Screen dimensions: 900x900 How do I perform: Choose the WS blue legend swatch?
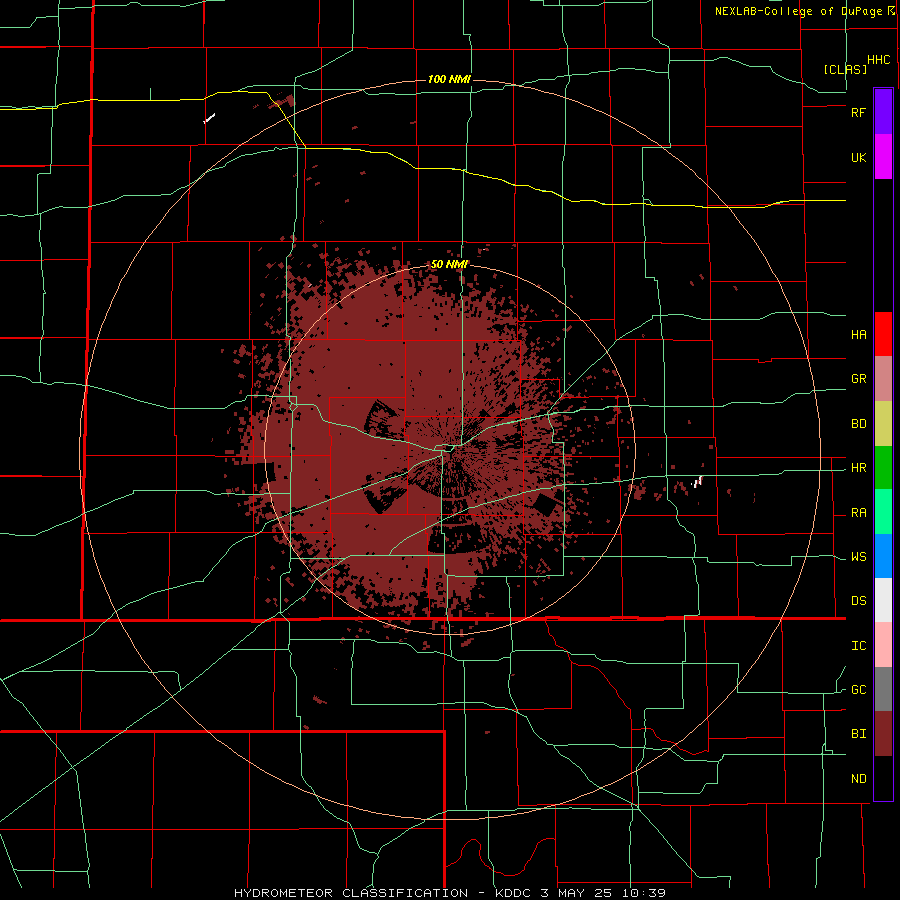pyautogui.click(x=883, y=556)
